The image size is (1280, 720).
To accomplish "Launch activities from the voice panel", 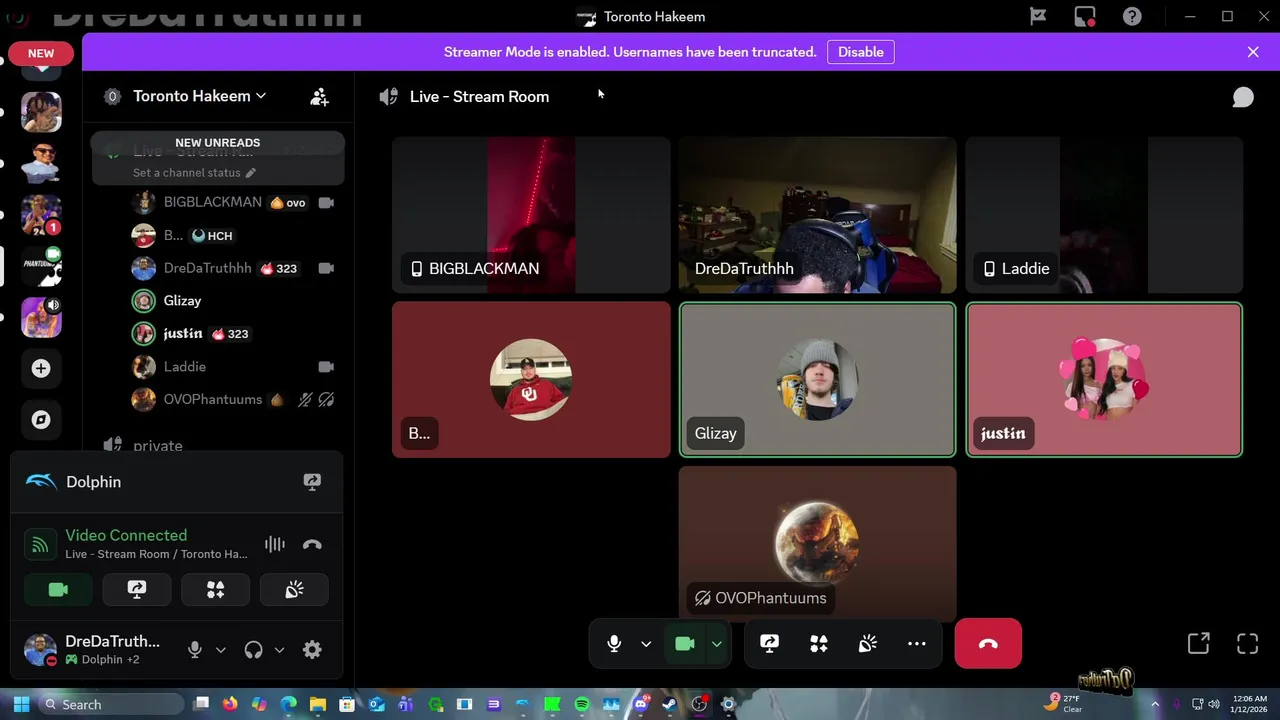I will click(215, 590).
